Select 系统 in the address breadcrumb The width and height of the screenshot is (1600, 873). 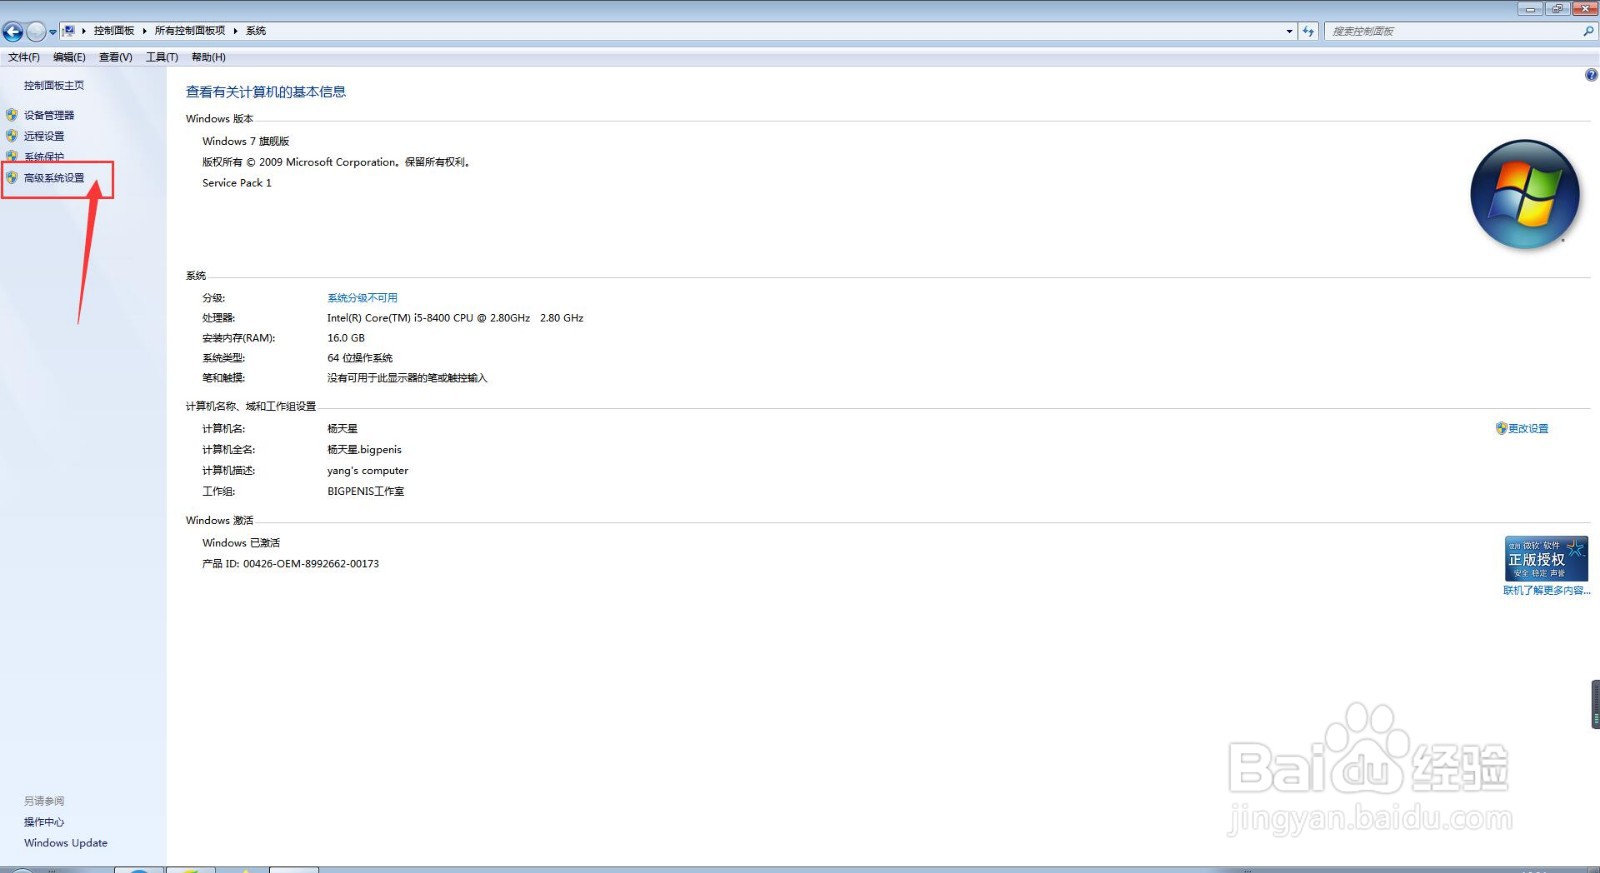[x=256, y=31]
